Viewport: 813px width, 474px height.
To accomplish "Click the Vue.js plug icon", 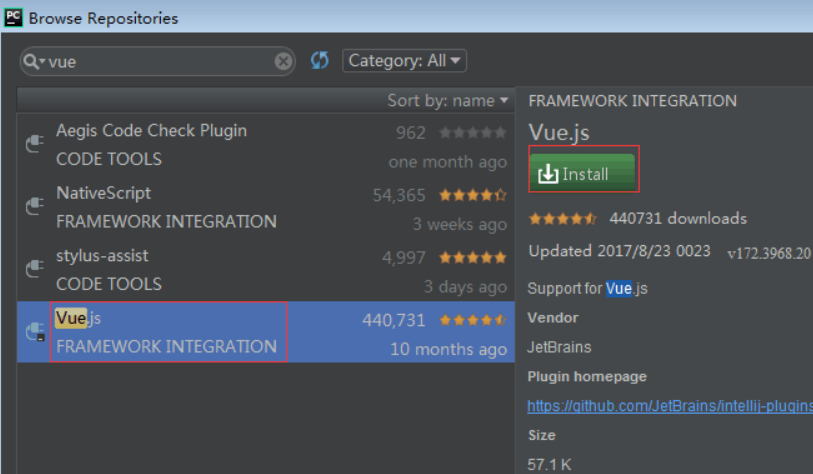I will (35, 331).
